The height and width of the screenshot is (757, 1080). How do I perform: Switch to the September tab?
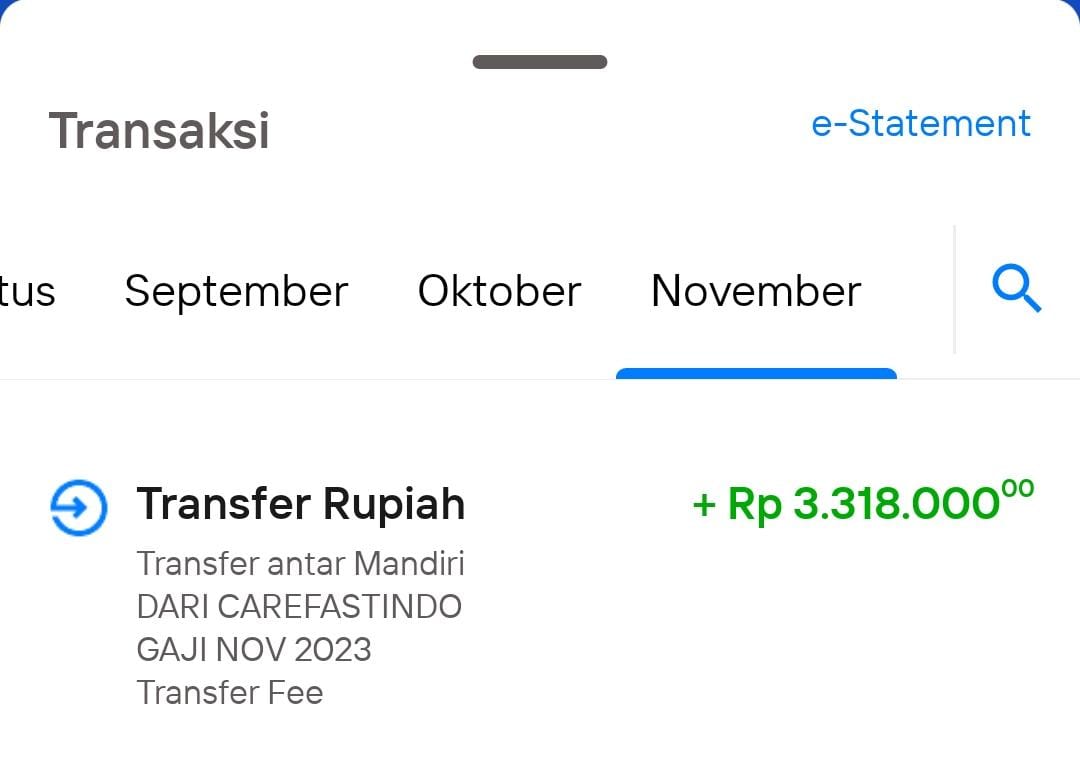click(x=236, y=291)
